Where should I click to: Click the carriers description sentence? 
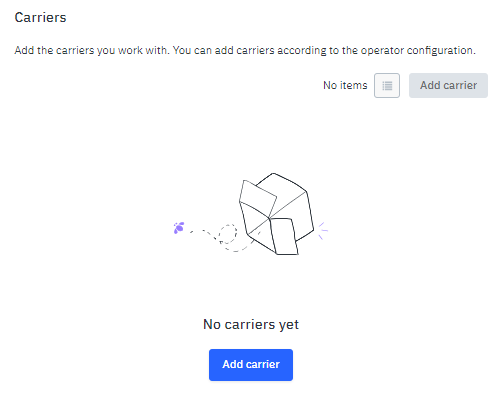[245, 50]
